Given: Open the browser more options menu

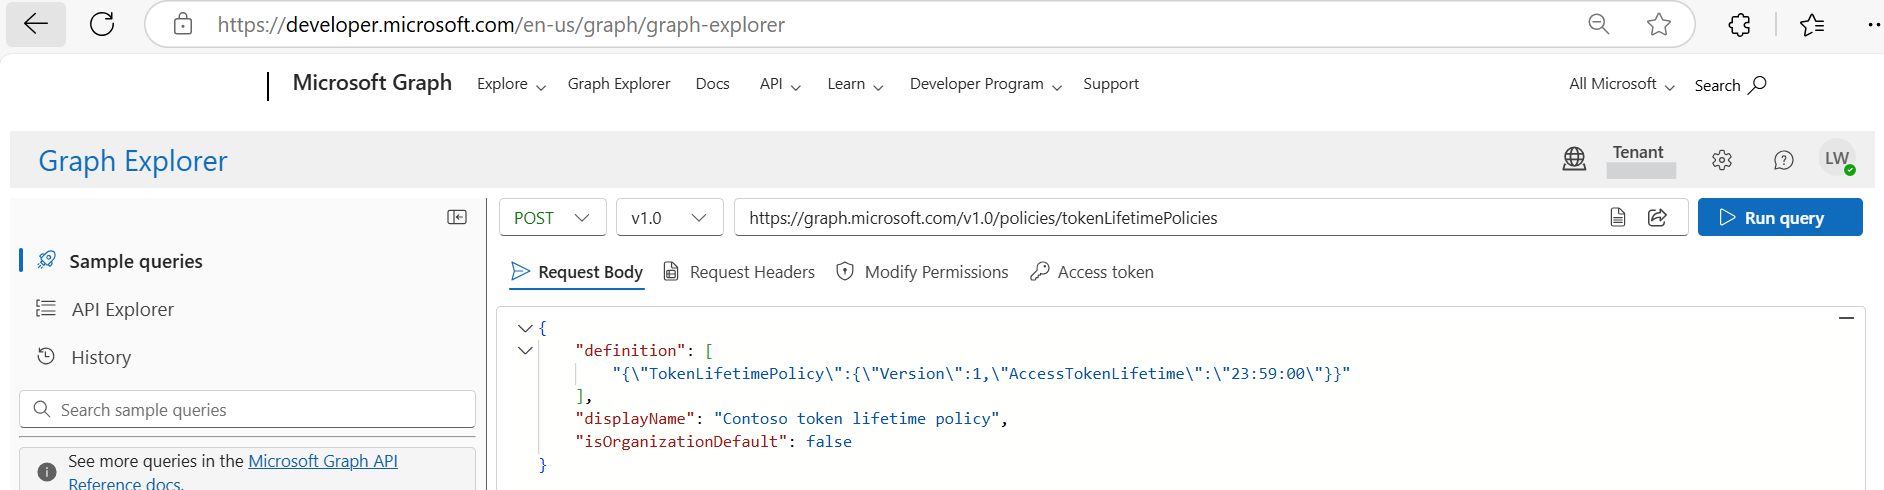Looking at the screenshot, I should (x=1873, y=24).
